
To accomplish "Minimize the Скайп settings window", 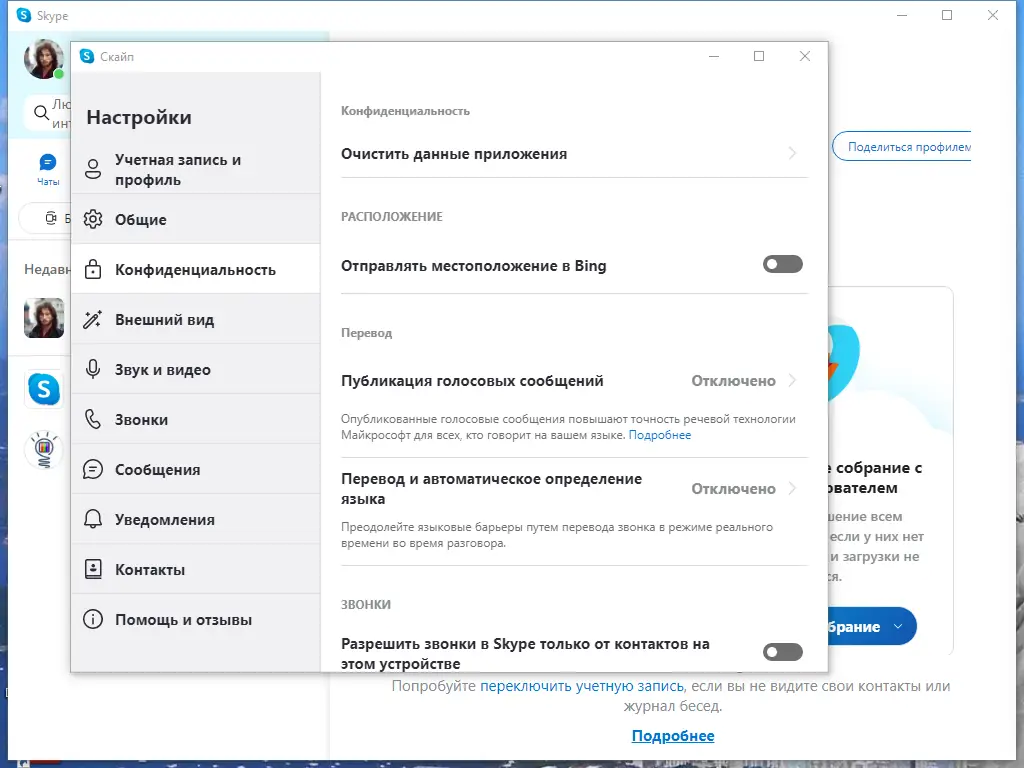I will (x=714, y=56).
